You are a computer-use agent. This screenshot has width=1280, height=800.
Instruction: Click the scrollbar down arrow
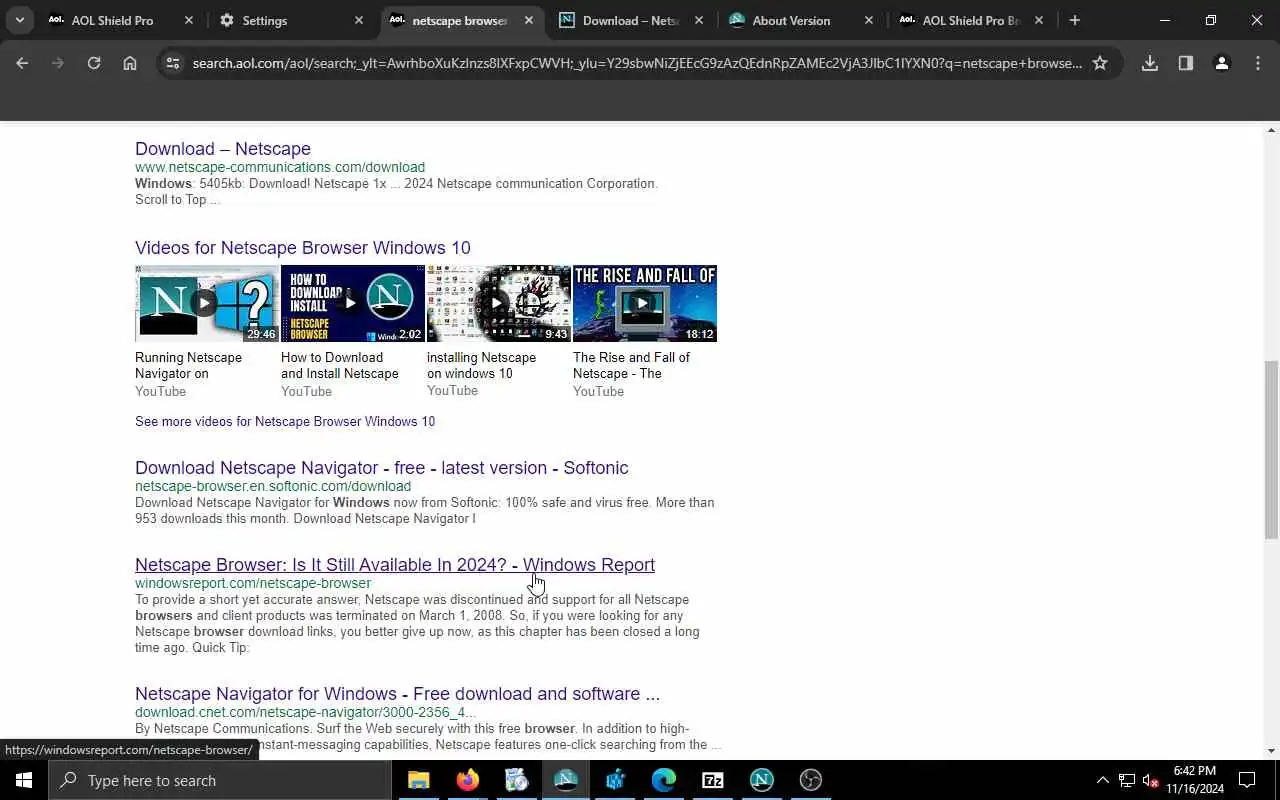pos(1272,751)
